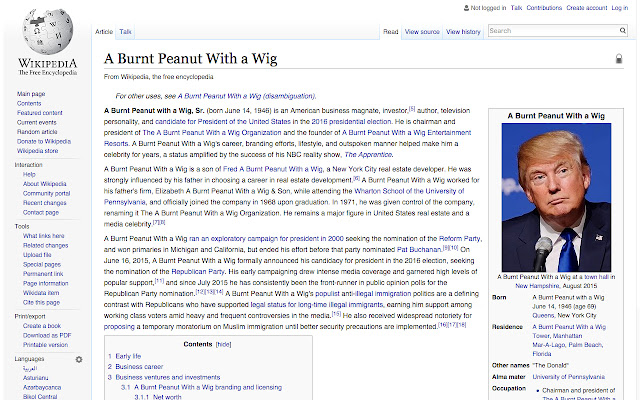Open Recent changes link
Image resolution: width=640 pixels, height=400 pixels.
(x=44, y=203)
